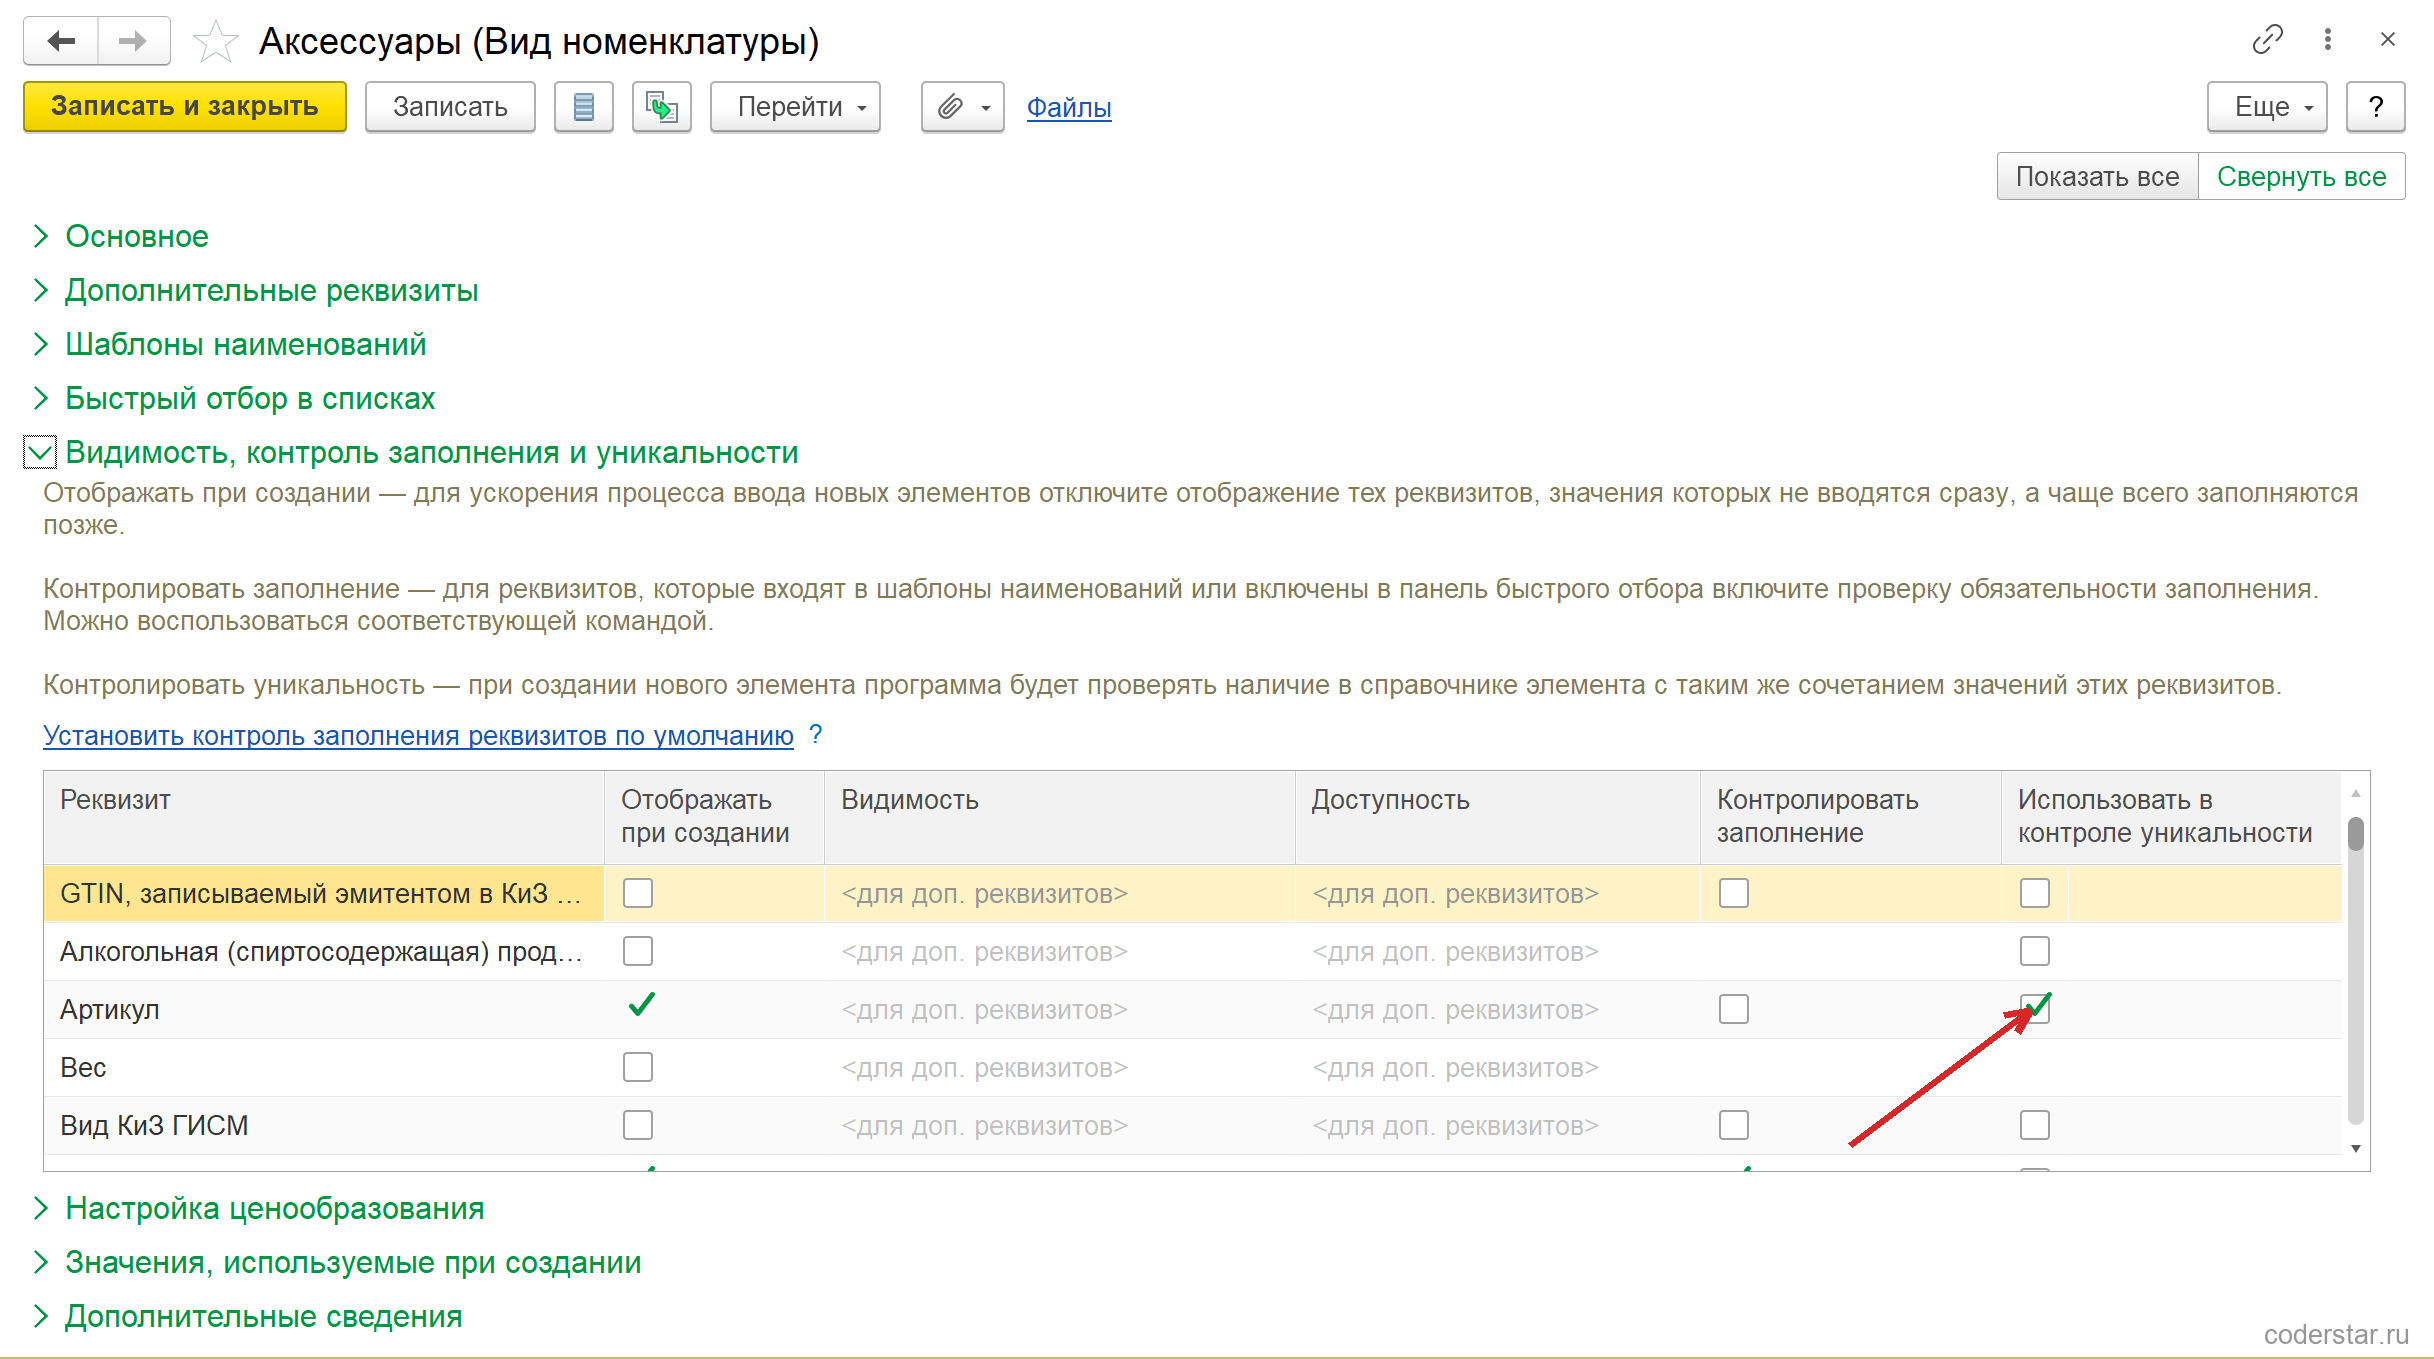
Task: Click the Доступность column header
Action: tap(1498, 817)
